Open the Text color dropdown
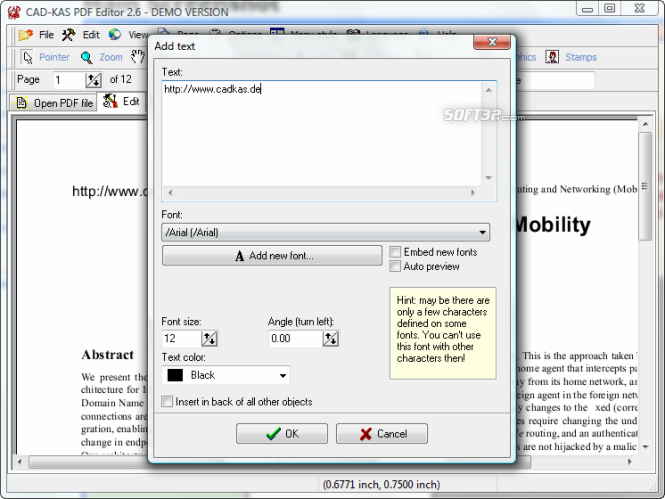The image size is (665, 499). pos(226,375)
